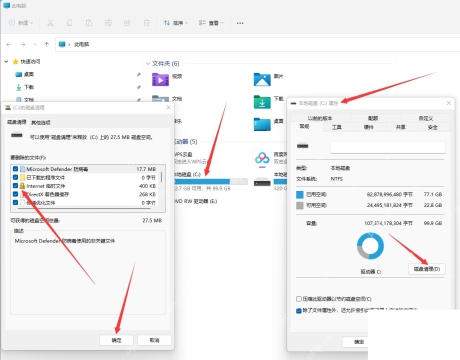The width and height of the screenshot is (460, 360).
Task: Click the blue Used space color swatch
Action: [x=300, y=194]
